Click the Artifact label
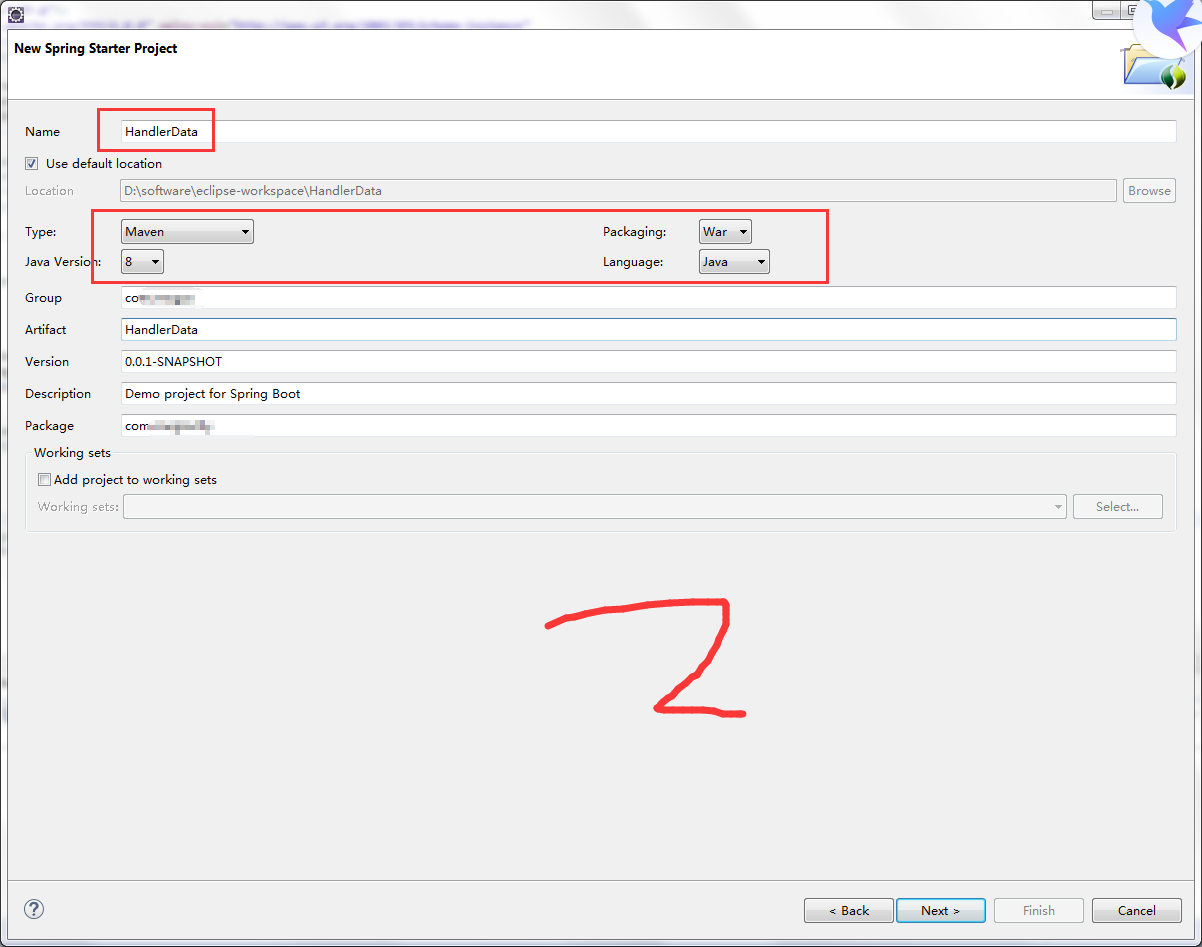This screenshot has width=1202, height=947. (46, 330)
